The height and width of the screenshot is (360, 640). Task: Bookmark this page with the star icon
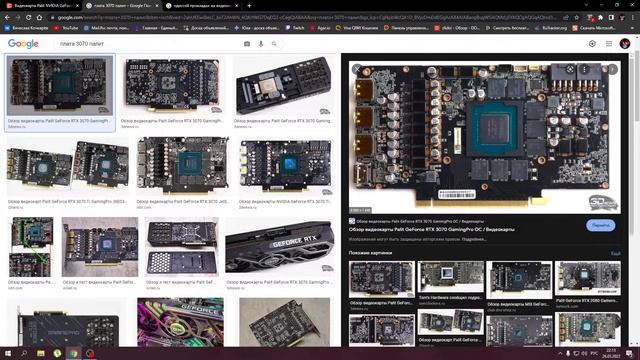coord(576,18)
